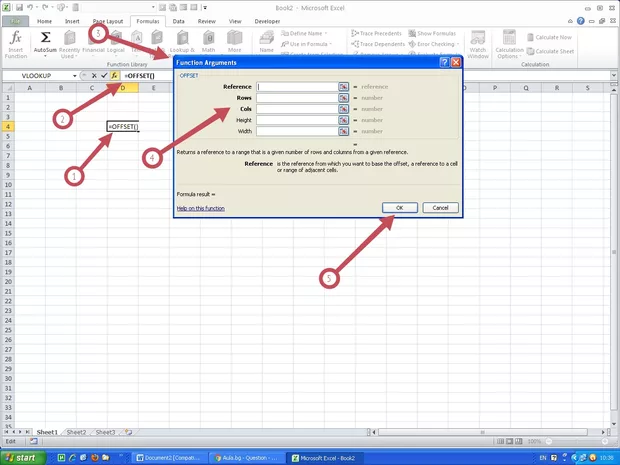The image size is (620, 465).
Task: Switch to Document2 taskbar window
Action: [168, 458]
